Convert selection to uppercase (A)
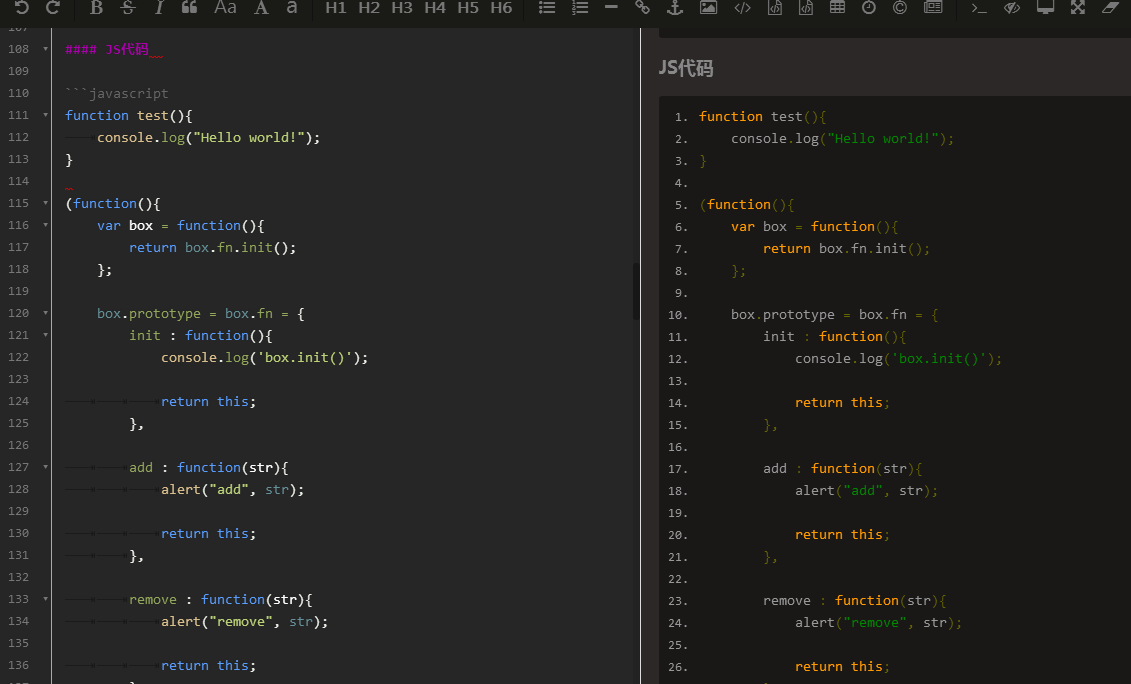This screenshot has height=684, width=1131. [x=261, y=7]
